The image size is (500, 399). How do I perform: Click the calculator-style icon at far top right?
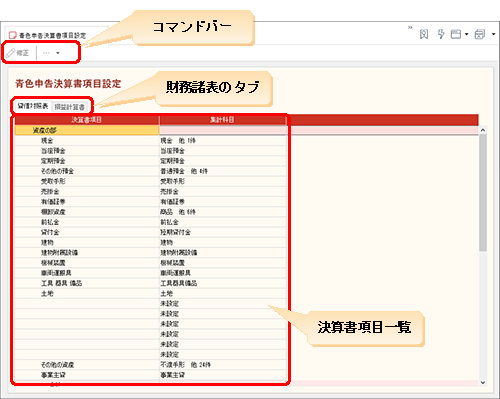(x=480, y=34)
